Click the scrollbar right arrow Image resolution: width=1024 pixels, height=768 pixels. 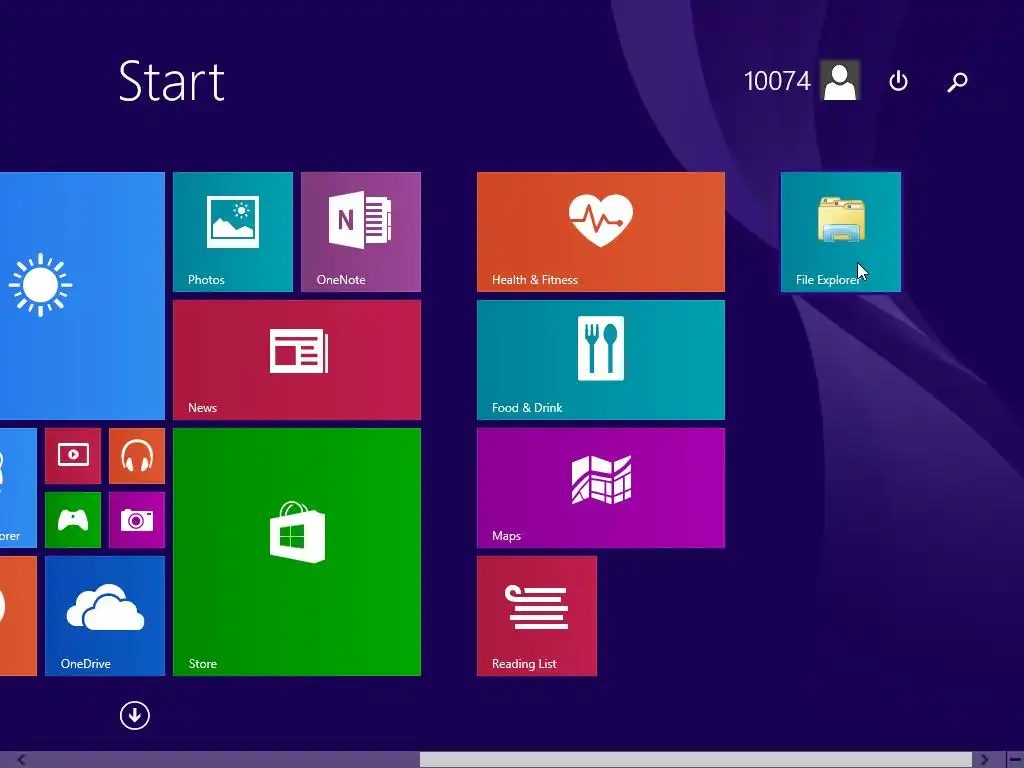[x=985, y=760]
